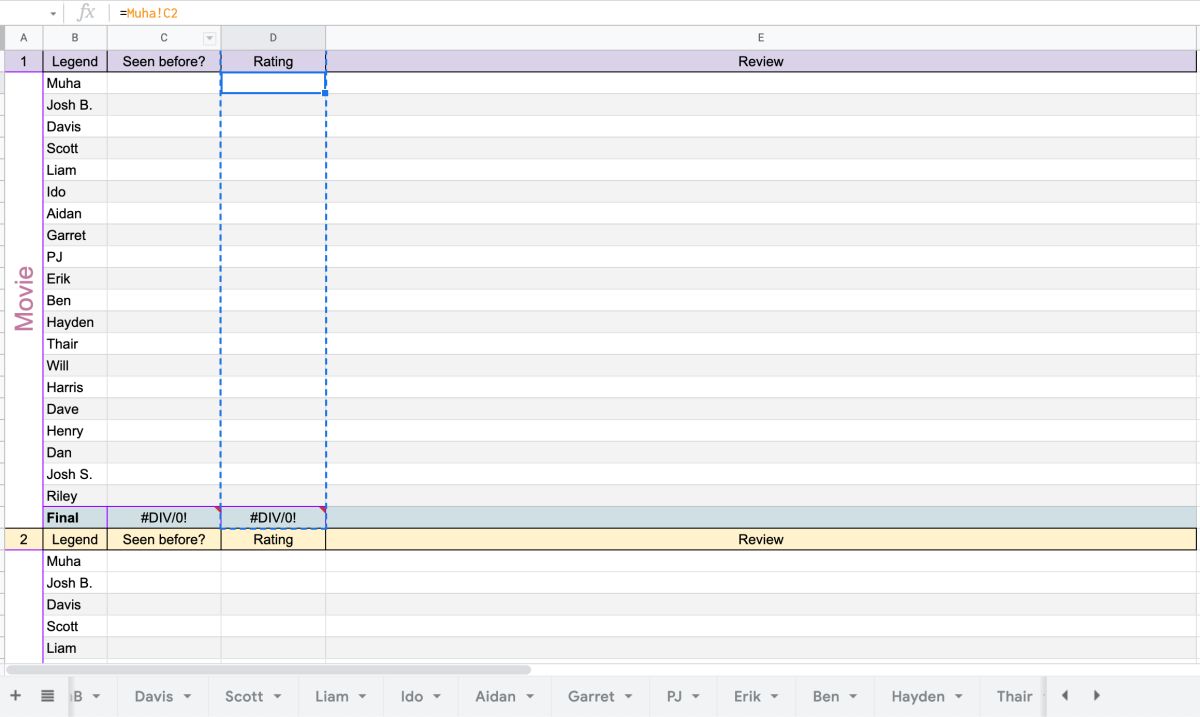Select the Josh S. name cell
Screen dimensions: 1200x717
pos(75,474)
